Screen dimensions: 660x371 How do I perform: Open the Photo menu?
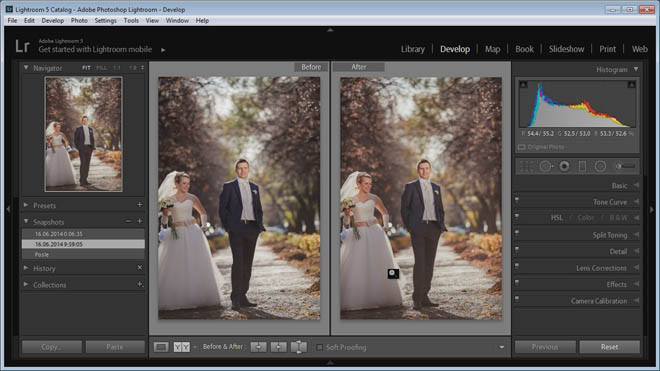click(x=79, y=20)
